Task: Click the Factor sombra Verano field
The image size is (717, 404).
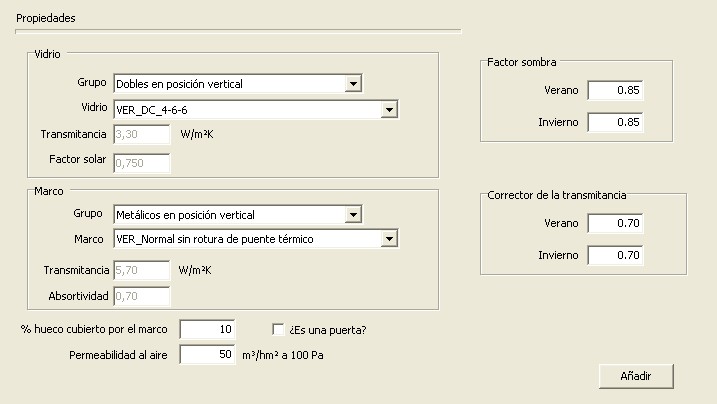Action: pyautogui.click(x=614, y=91)
